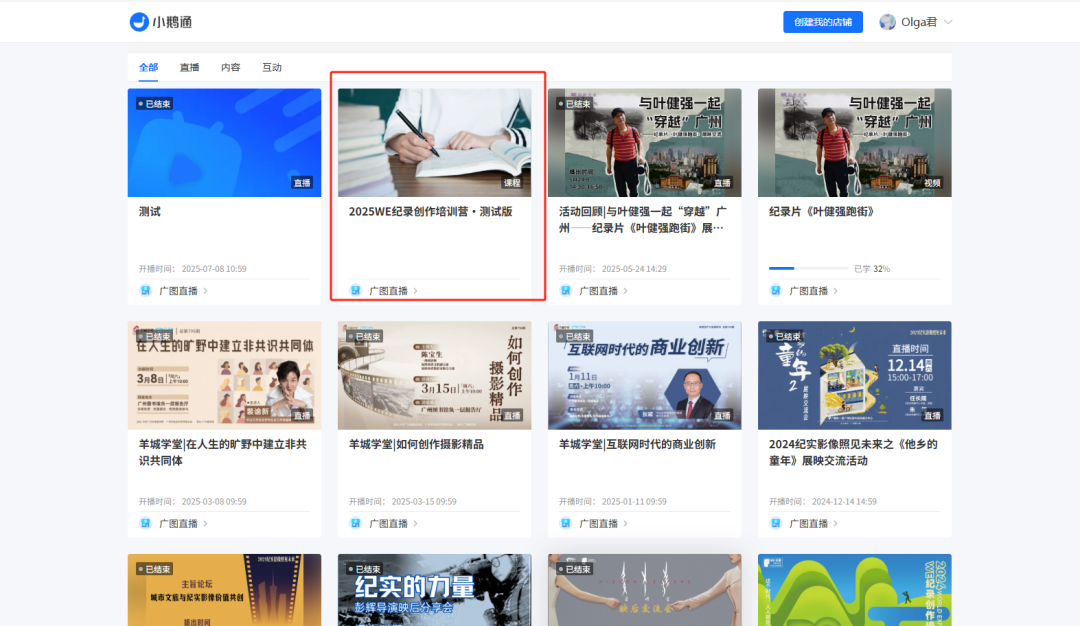The height and width of the screenshot is (626, 1080).
Task: Click title 羊城学堂|互联网时代的商业创新
Action: pyautogui.click(x=637, y=444)
